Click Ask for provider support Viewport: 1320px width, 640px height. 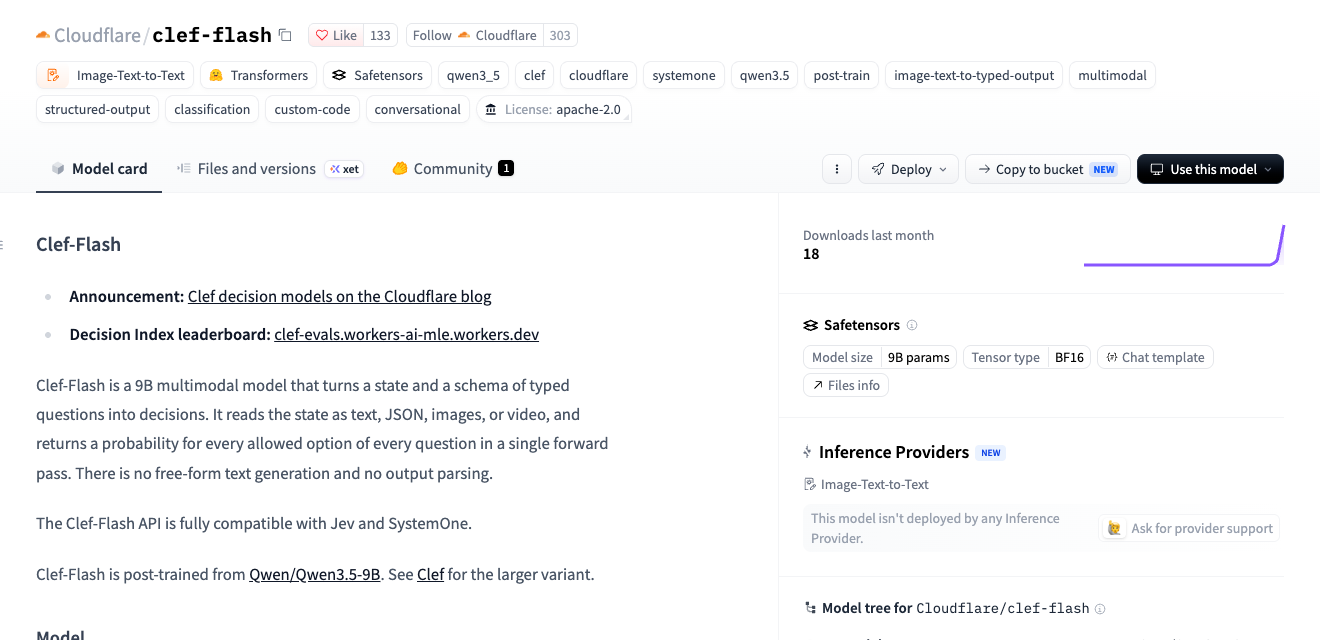[1190, 528]
